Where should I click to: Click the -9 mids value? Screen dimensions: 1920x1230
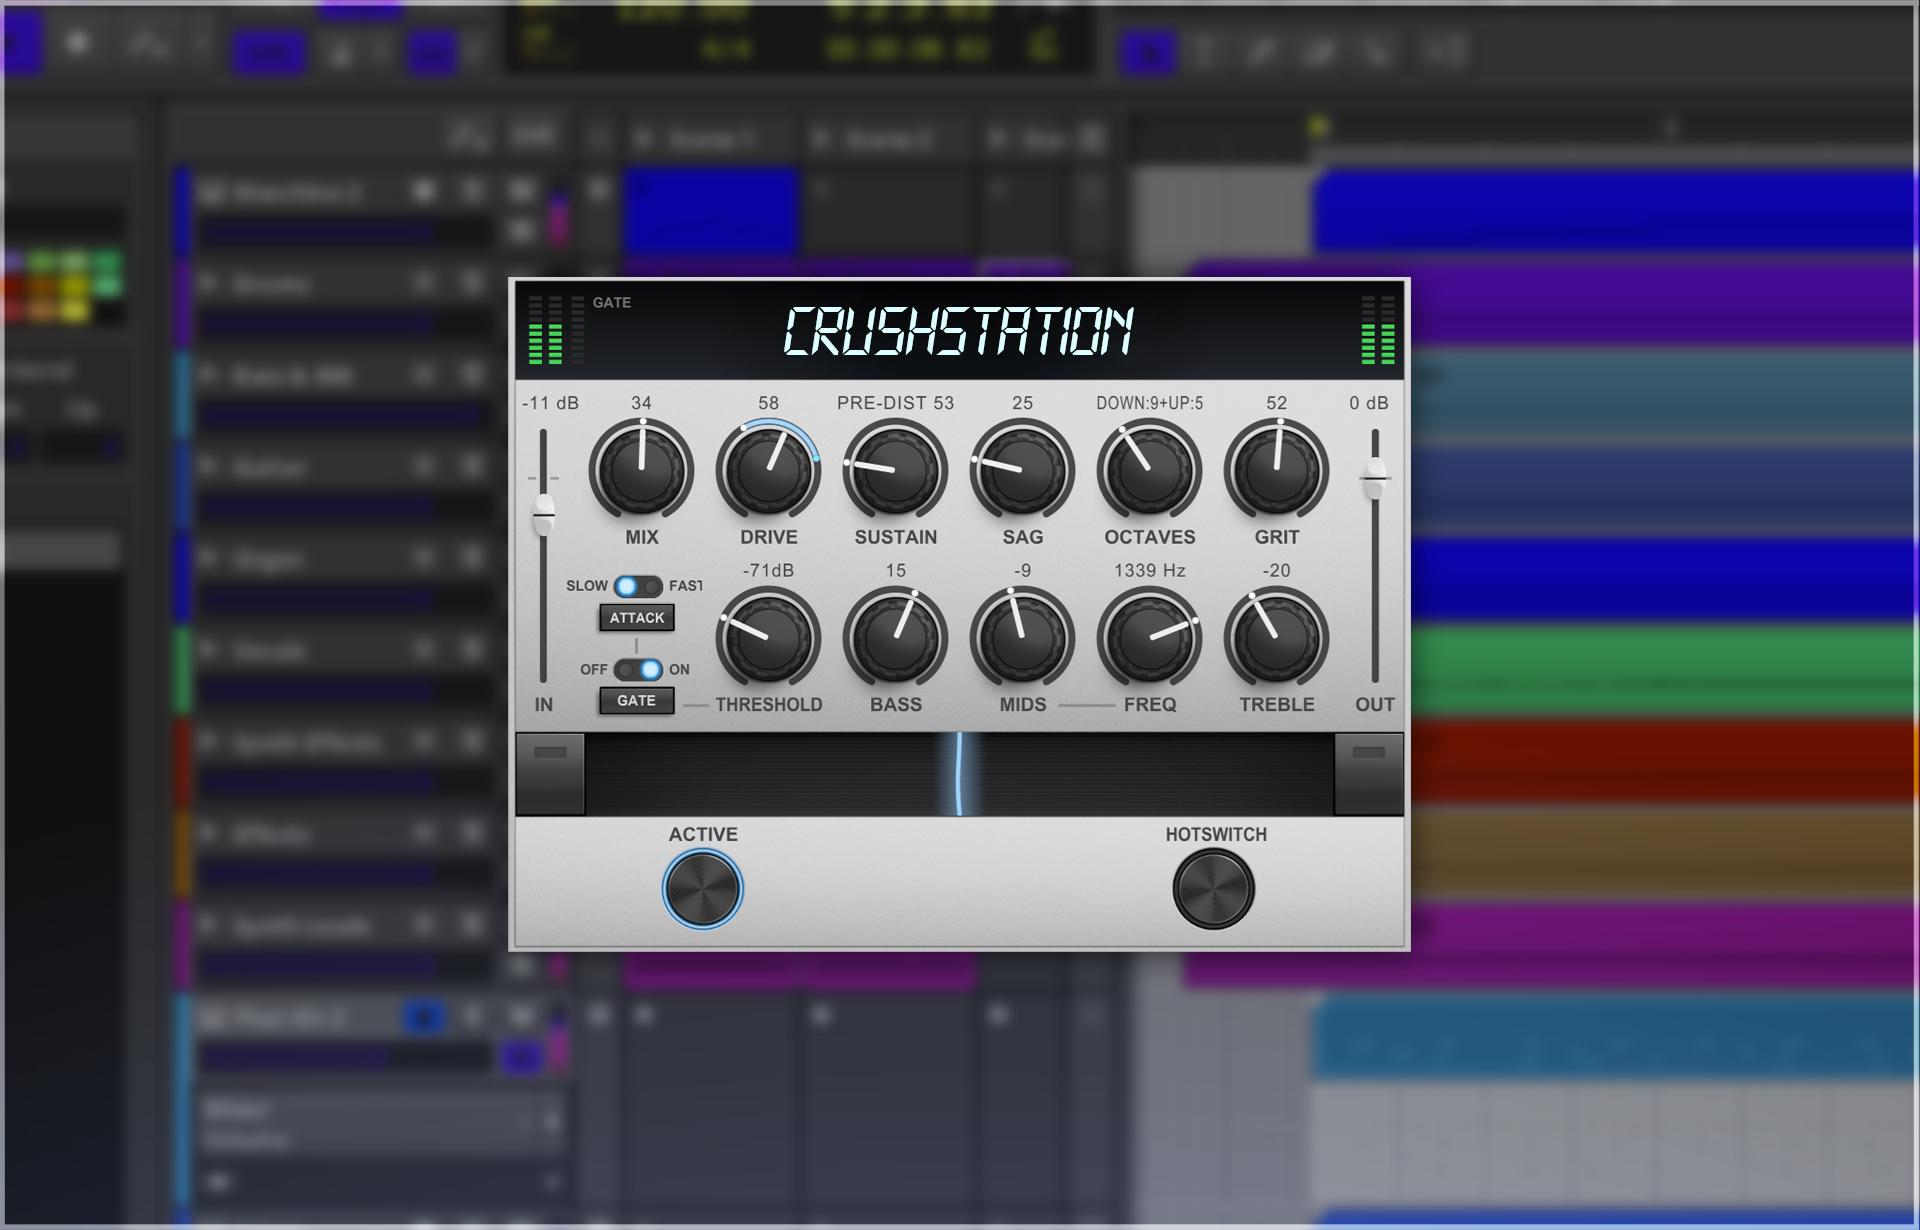pos(1022,571)
